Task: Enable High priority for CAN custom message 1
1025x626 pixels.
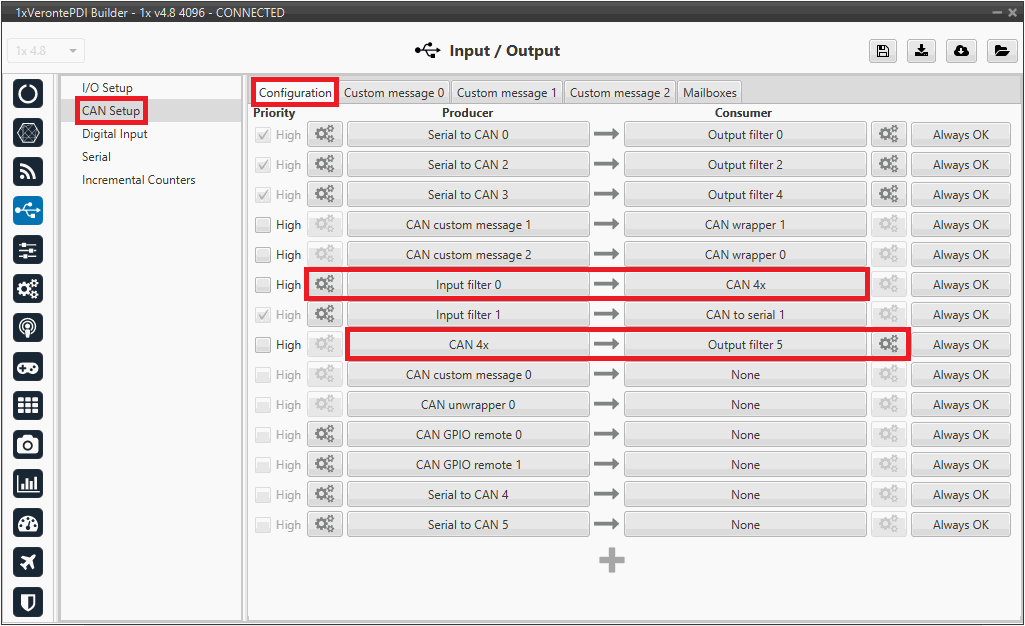Action: tap(263, 225)
